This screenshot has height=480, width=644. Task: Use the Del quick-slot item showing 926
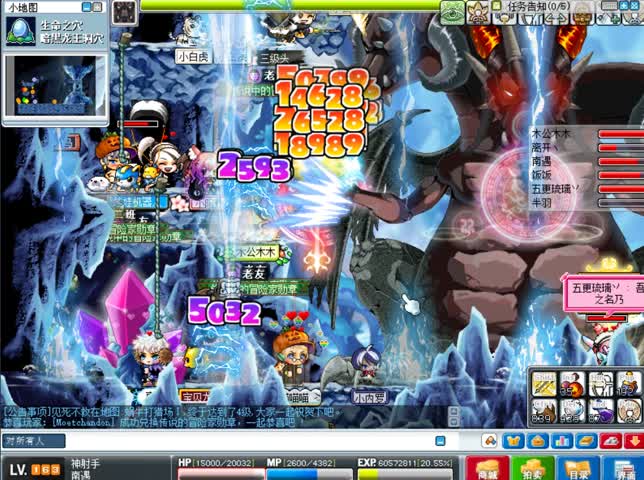click(x=572, y=411)
